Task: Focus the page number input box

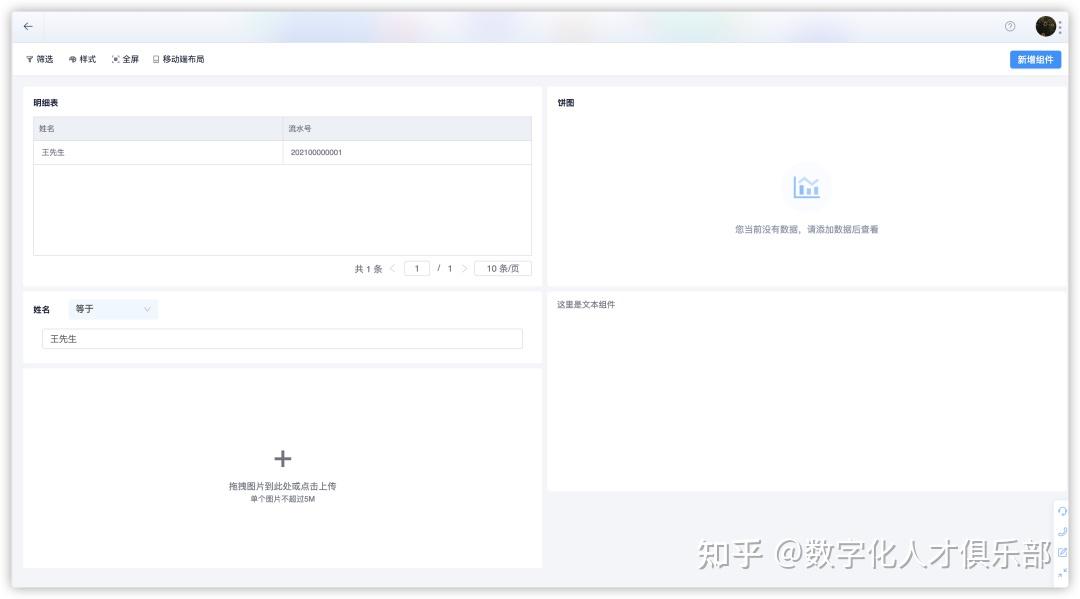Action: [417, 269]
